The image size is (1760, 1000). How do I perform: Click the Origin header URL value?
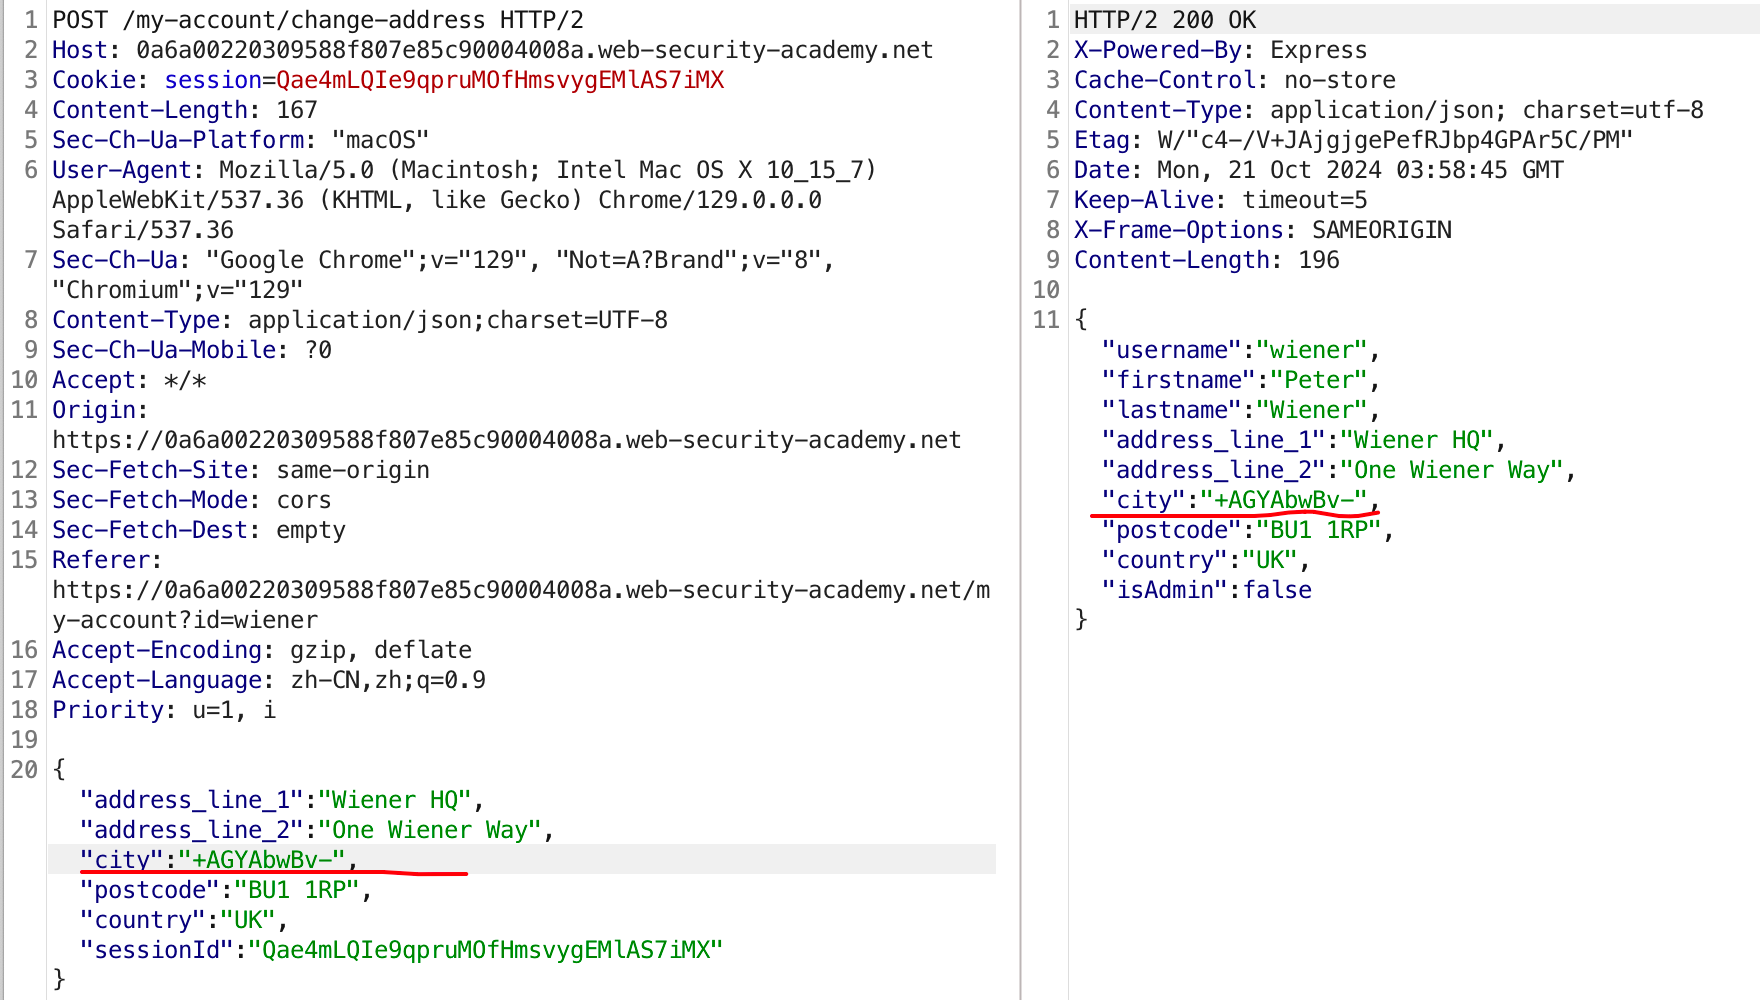506,440
